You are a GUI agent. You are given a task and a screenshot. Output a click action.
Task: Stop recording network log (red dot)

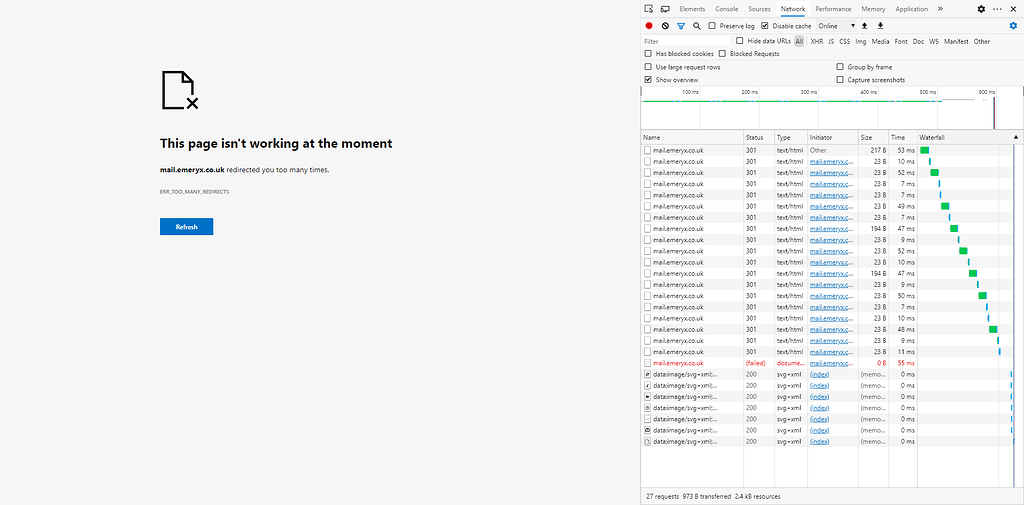pyautogui.click(x=649, y=26)
